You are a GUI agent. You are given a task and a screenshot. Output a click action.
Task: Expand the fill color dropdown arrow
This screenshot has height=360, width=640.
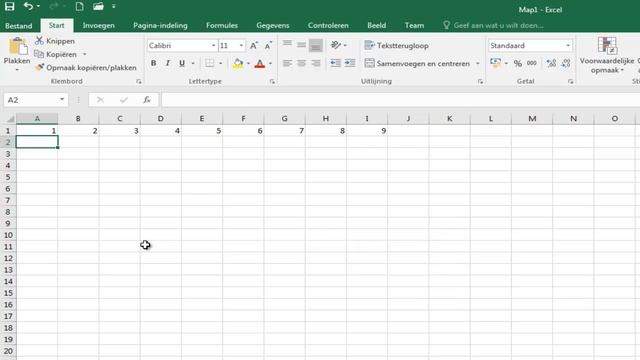pos(248,63)
